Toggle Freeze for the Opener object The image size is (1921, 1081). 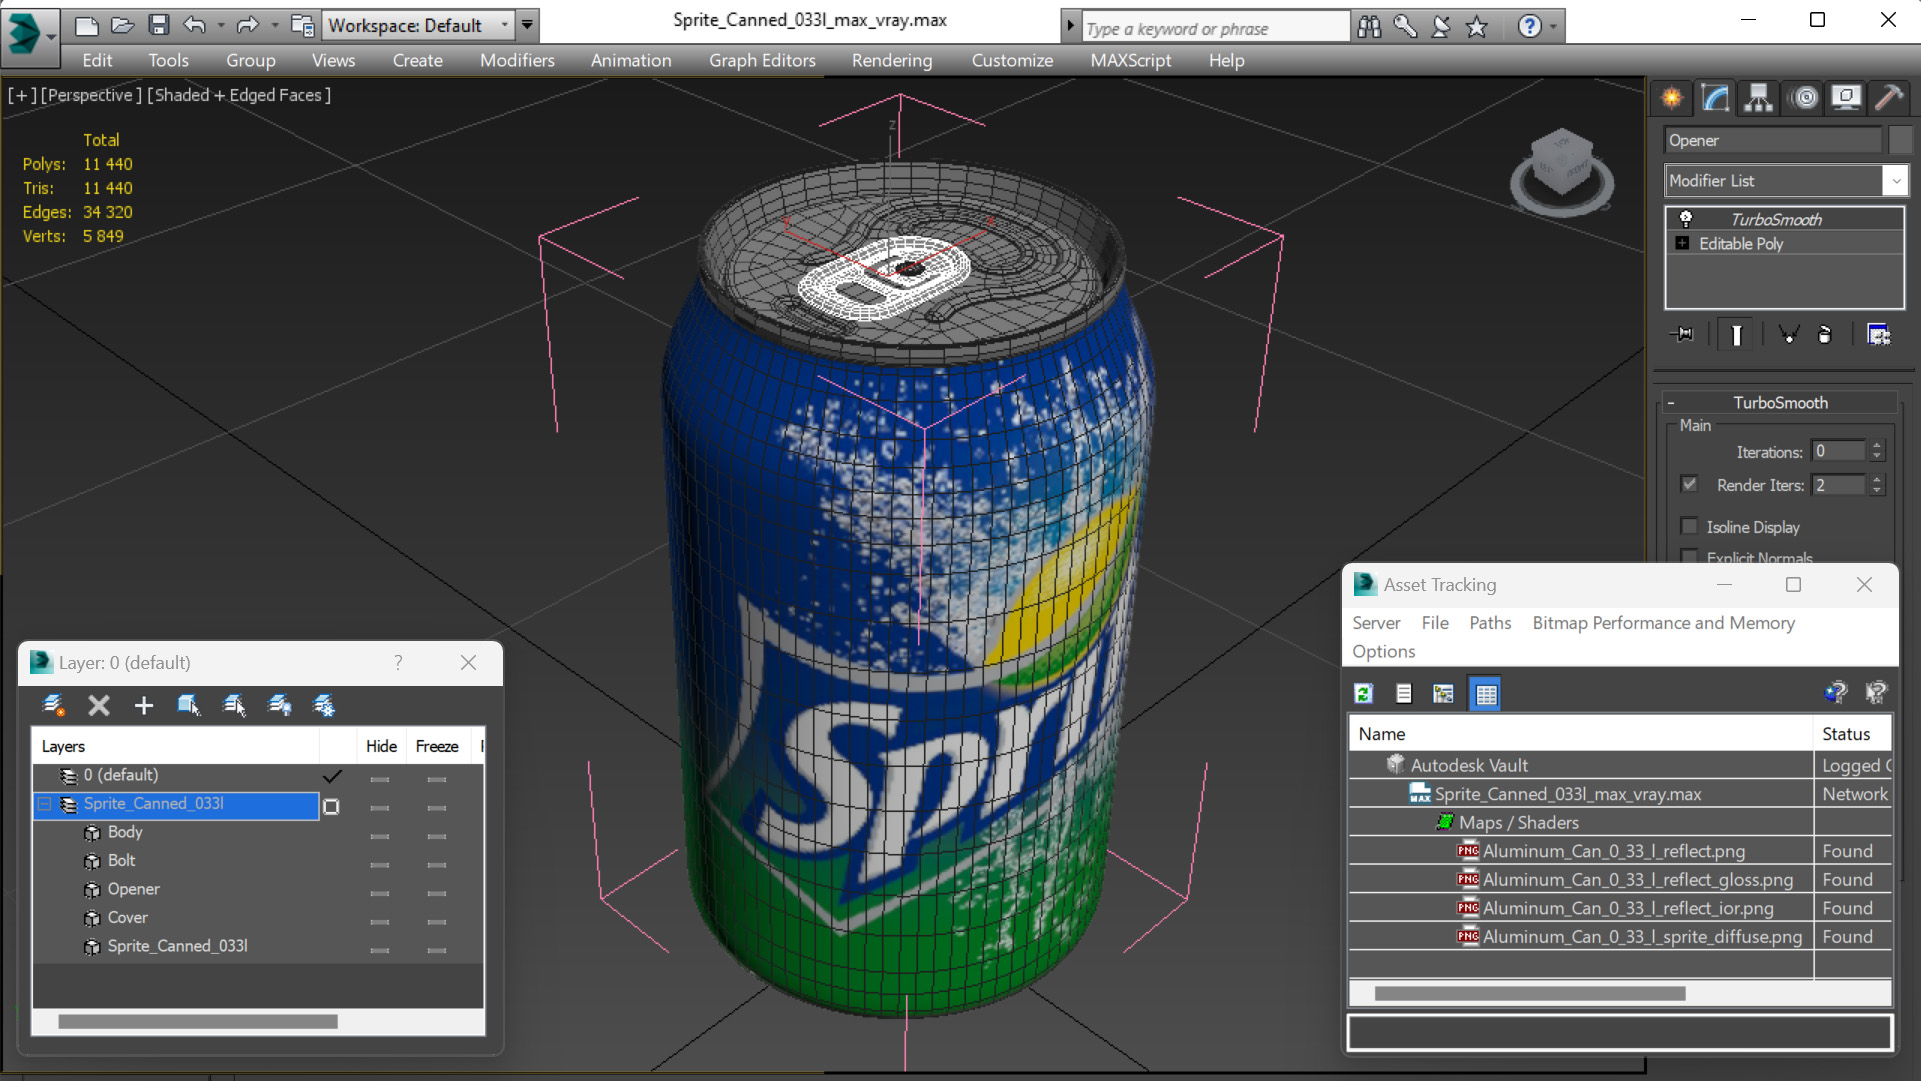[437, 892]
